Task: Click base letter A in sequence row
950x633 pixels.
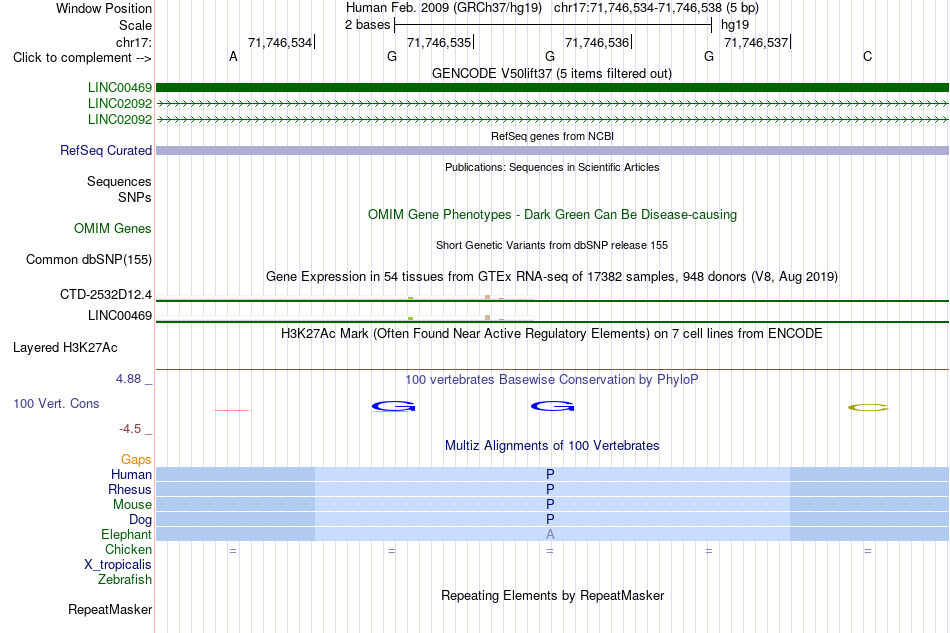Action: (x=233, y=57)
